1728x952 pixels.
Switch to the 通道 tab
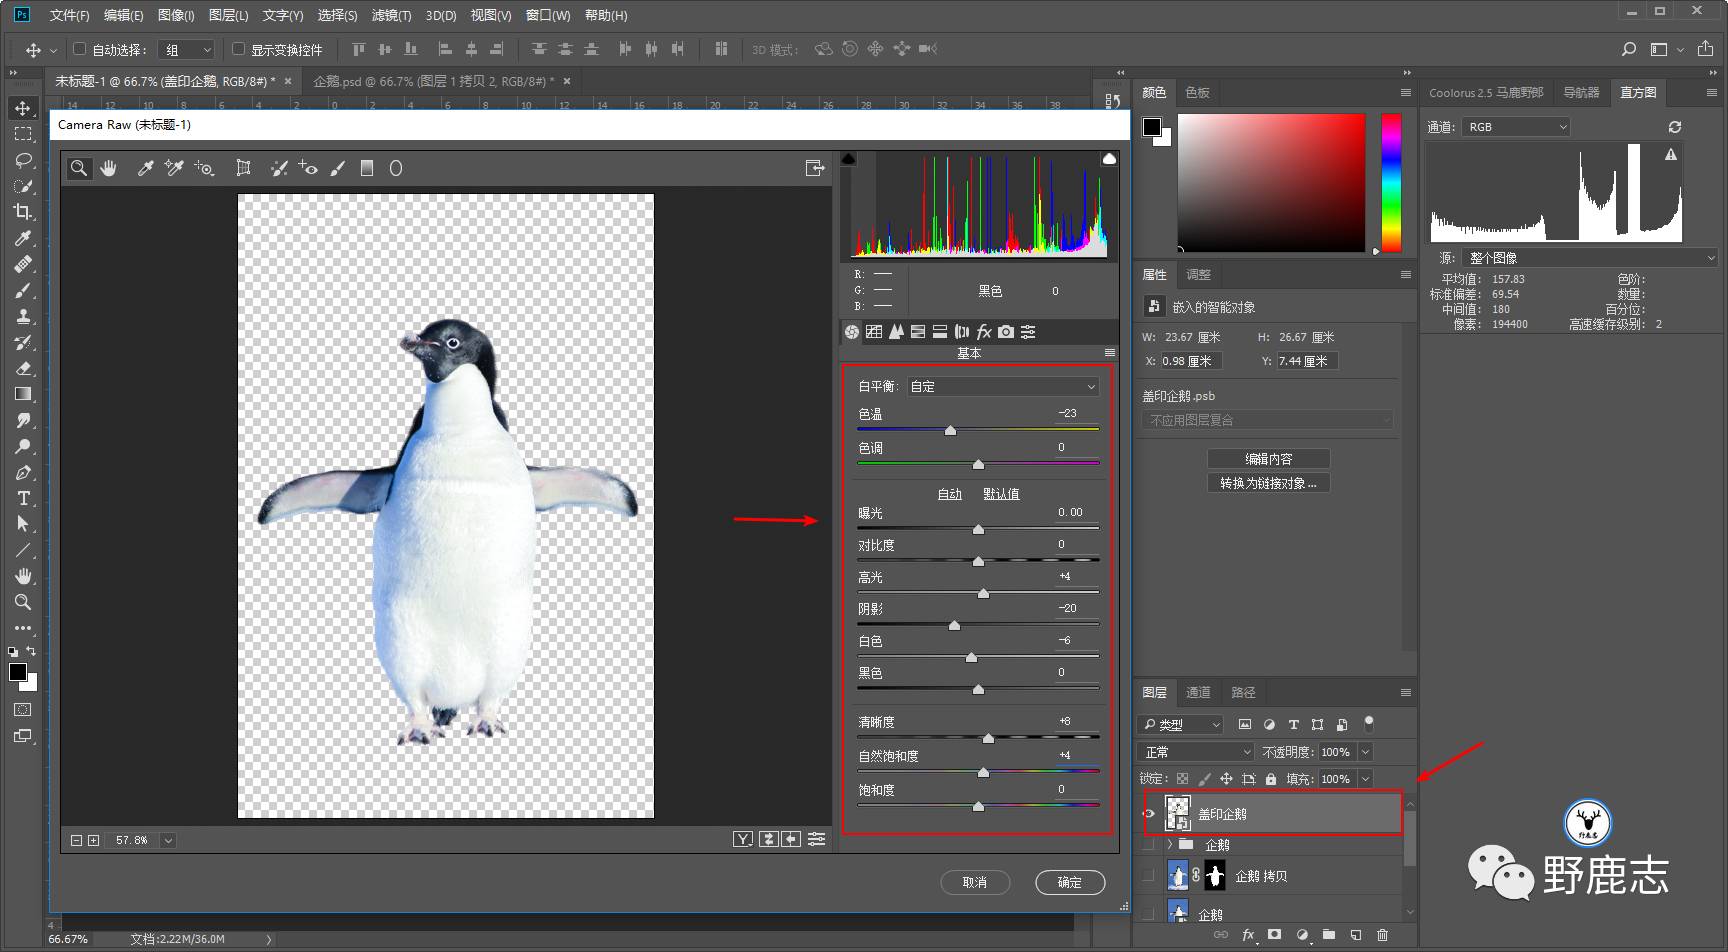pyautogui.click(x=1197, y=692)
